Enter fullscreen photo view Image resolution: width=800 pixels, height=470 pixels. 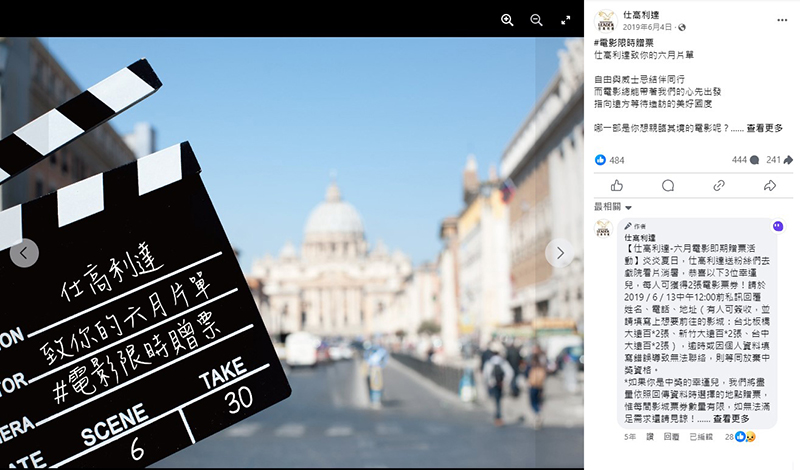point(565,20)
